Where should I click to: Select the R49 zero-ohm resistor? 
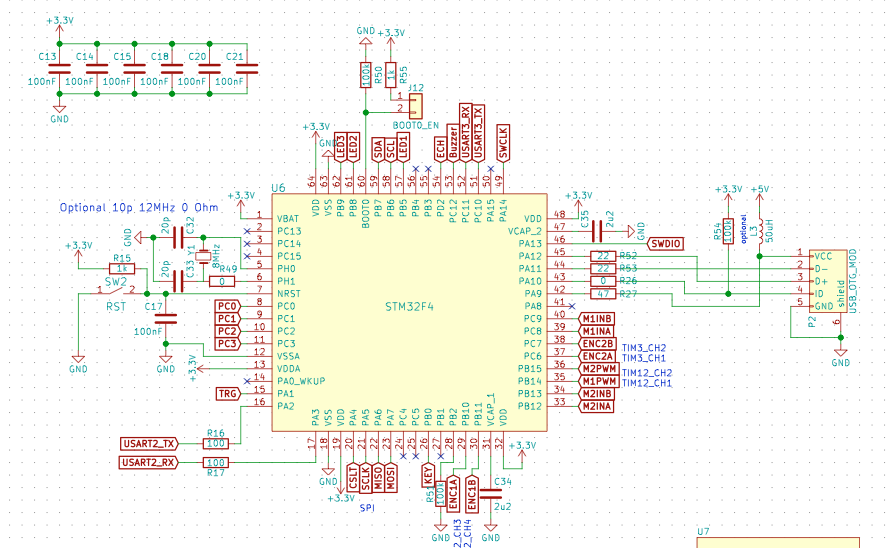coord(222,281)
